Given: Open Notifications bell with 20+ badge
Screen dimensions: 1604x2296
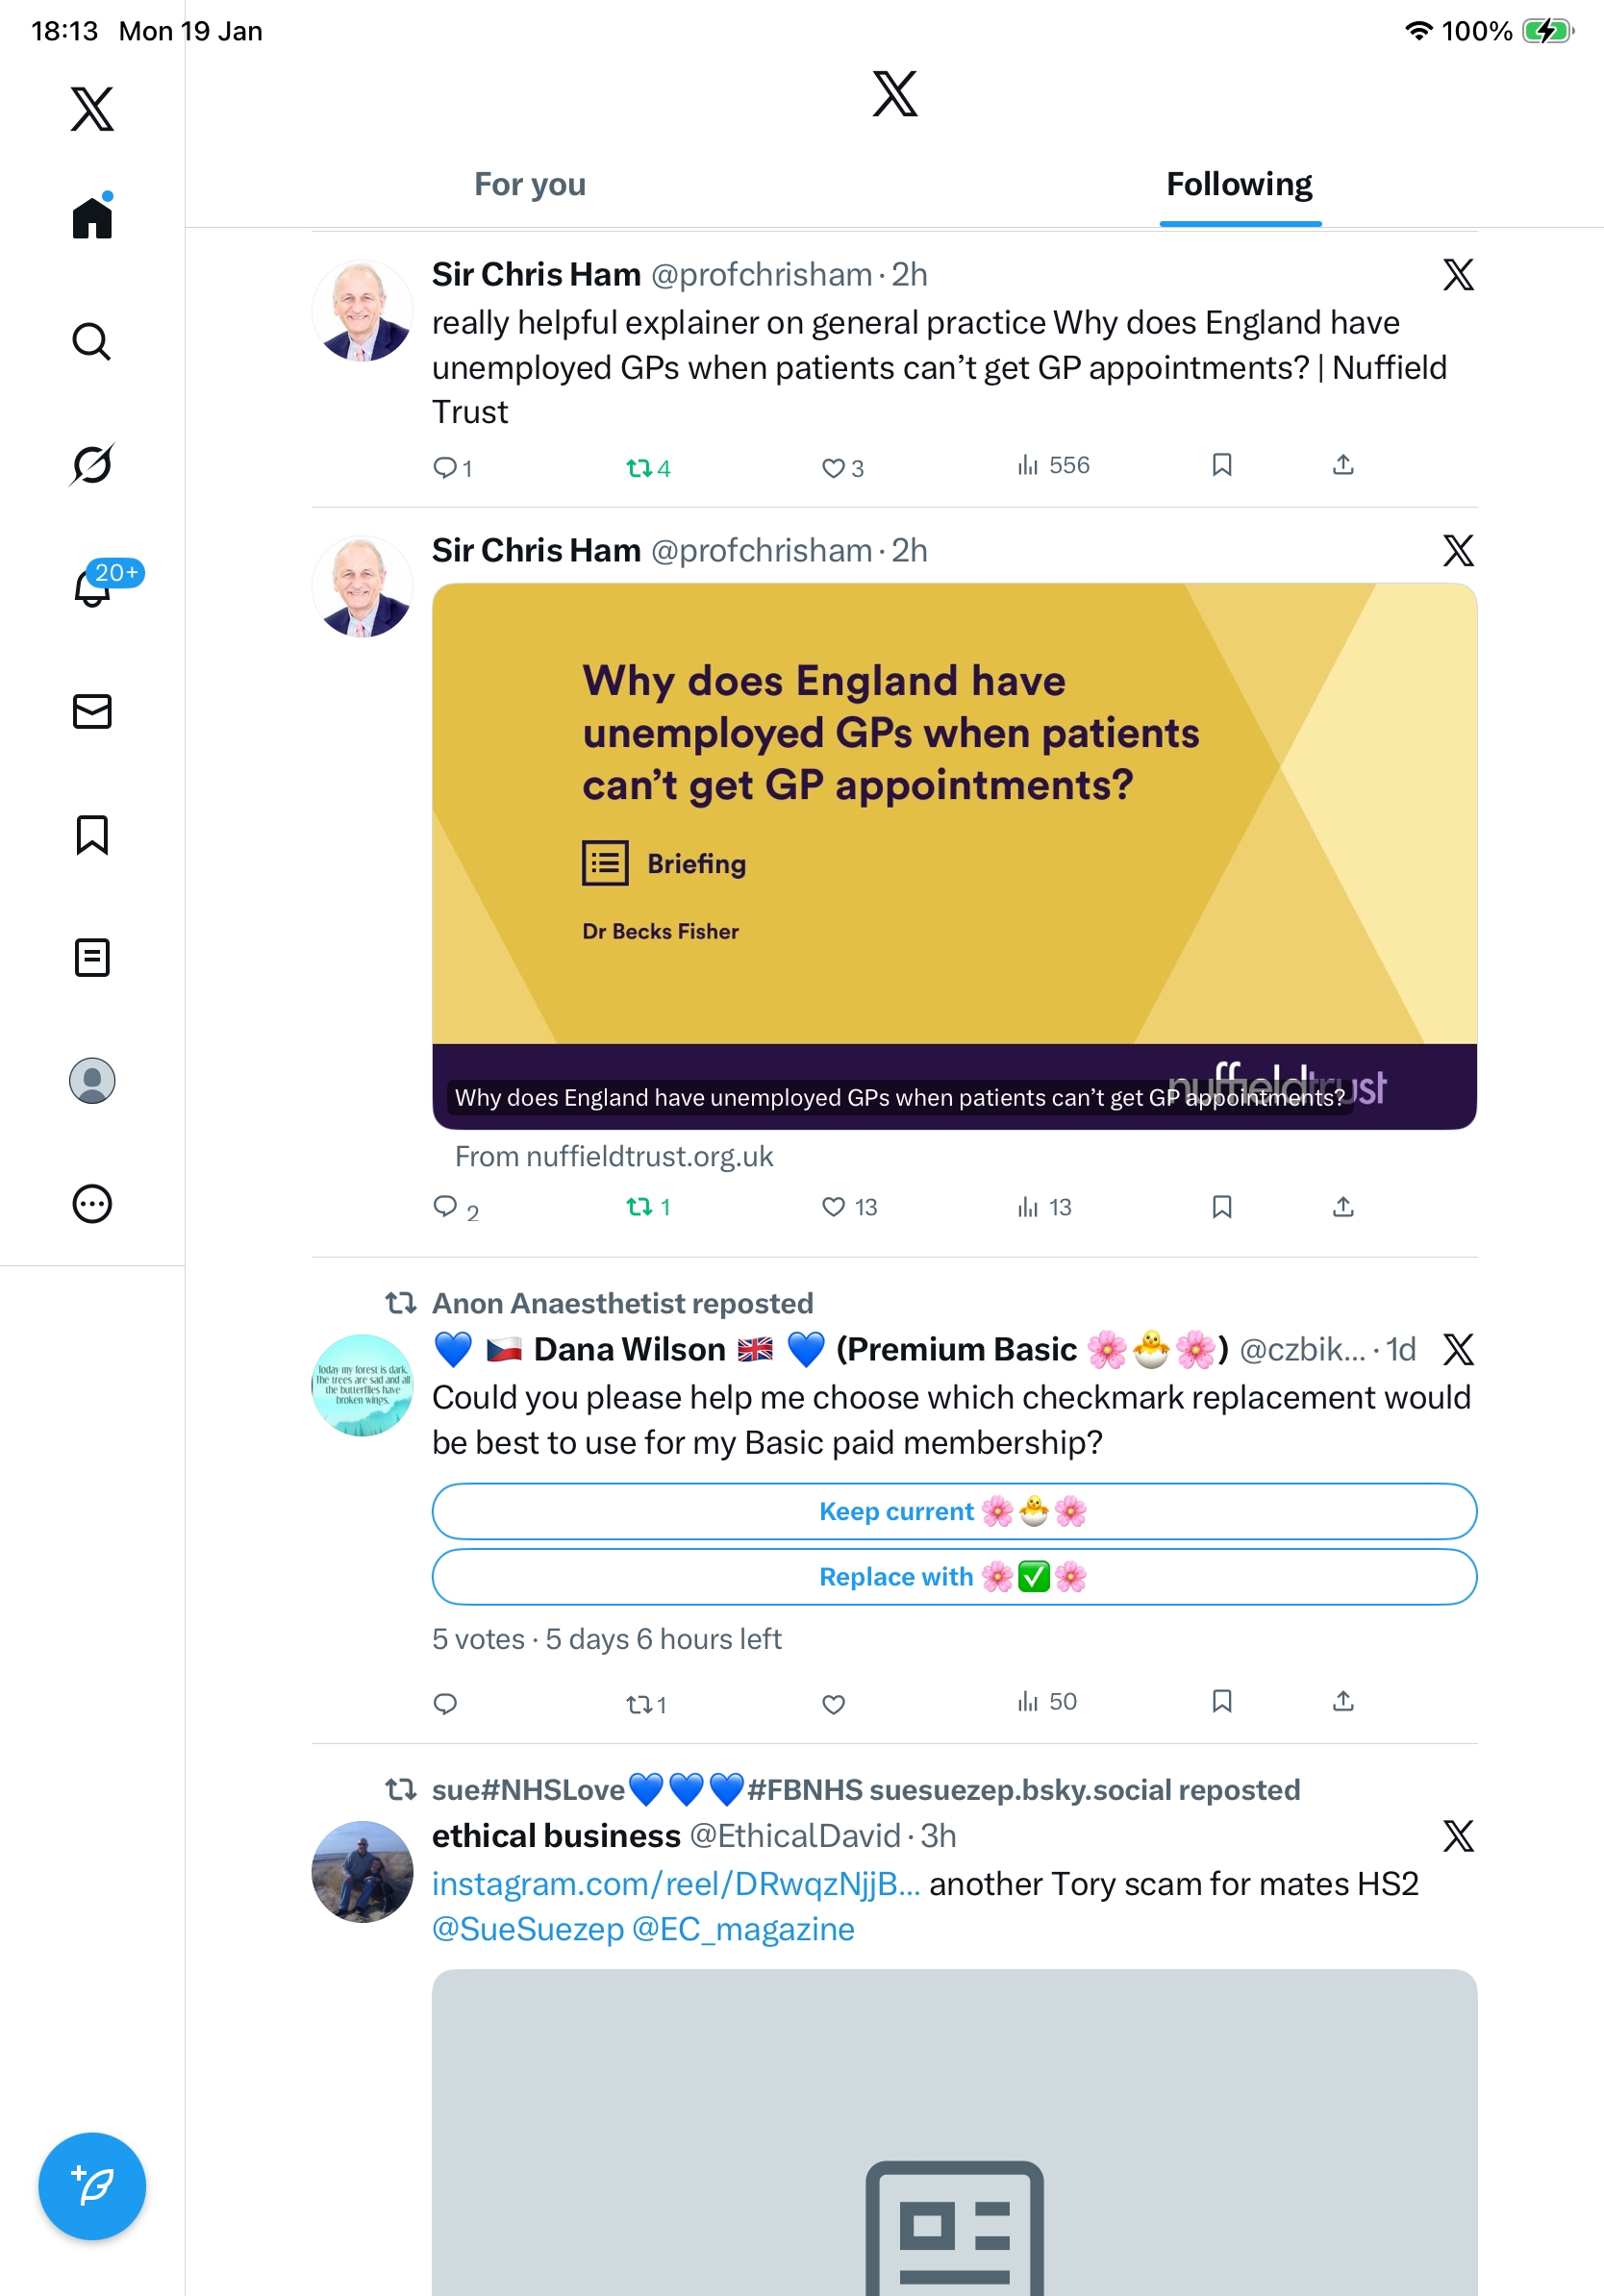Looking at the screenshot, I should [x=92, y=587].
